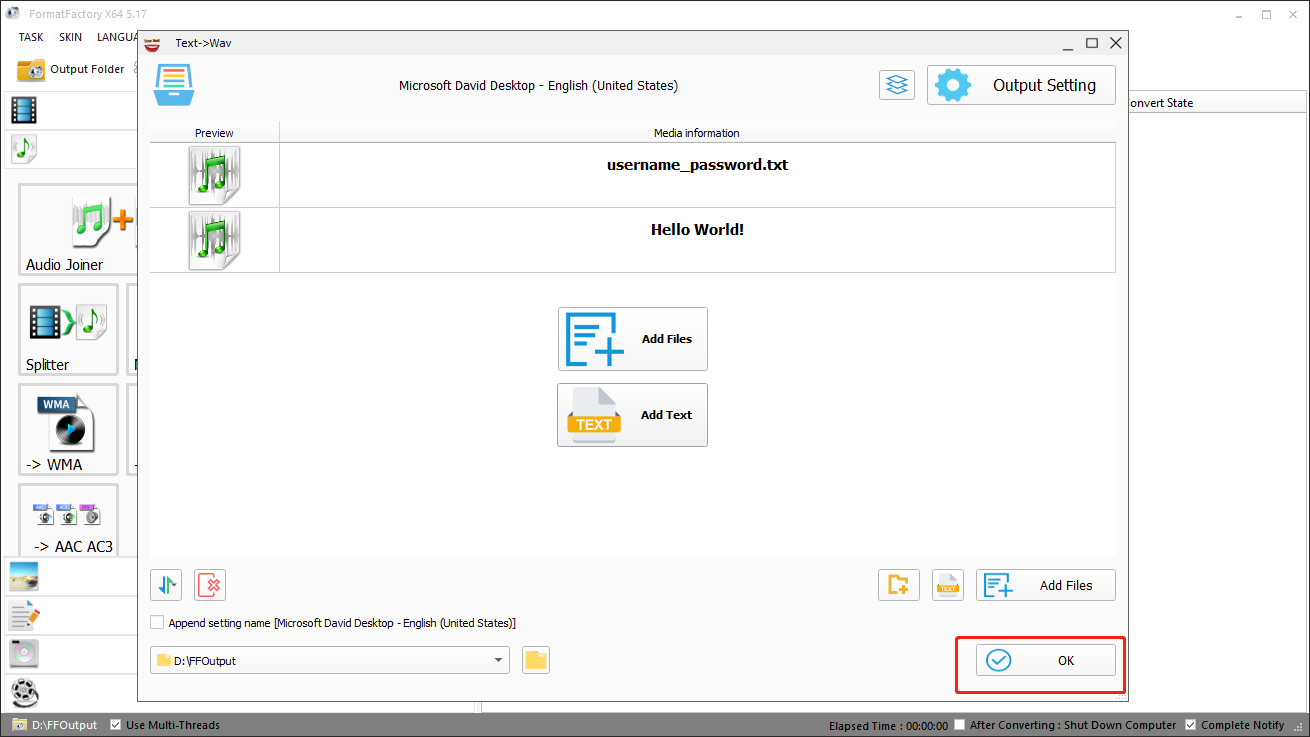Click the Text->Wav lips icon in title bar
The width and height of the screenshot is (1310, 737).
pos(153,43)
